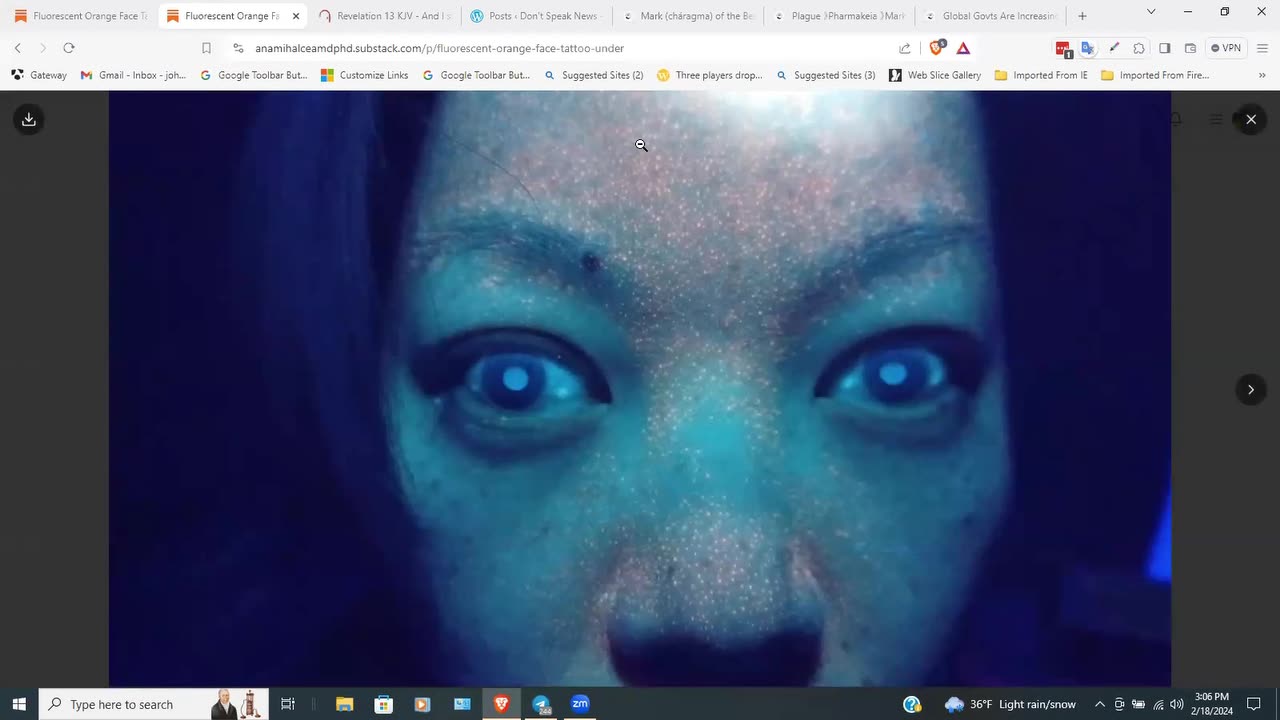Open Telegram from the taskbar
1280x720 pixels.
[541, 704]
